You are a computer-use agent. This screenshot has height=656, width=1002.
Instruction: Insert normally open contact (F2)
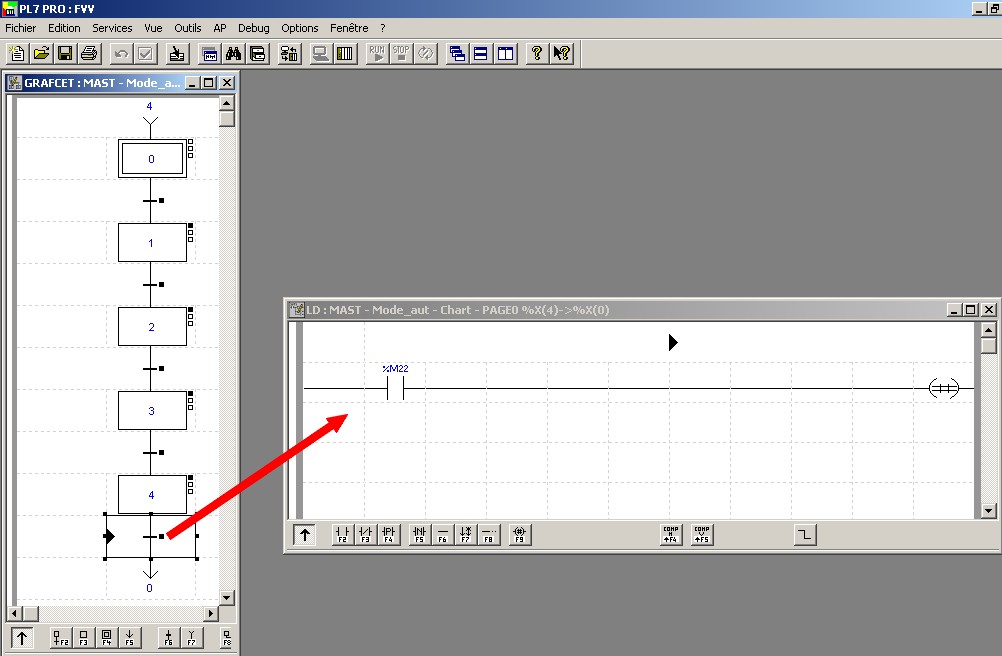[x=342, y=535]
